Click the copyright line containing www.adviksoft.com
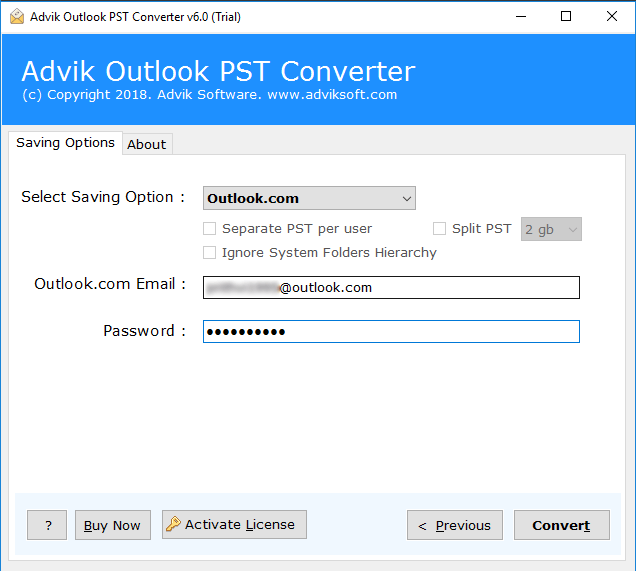 click(x=210, y=95)
